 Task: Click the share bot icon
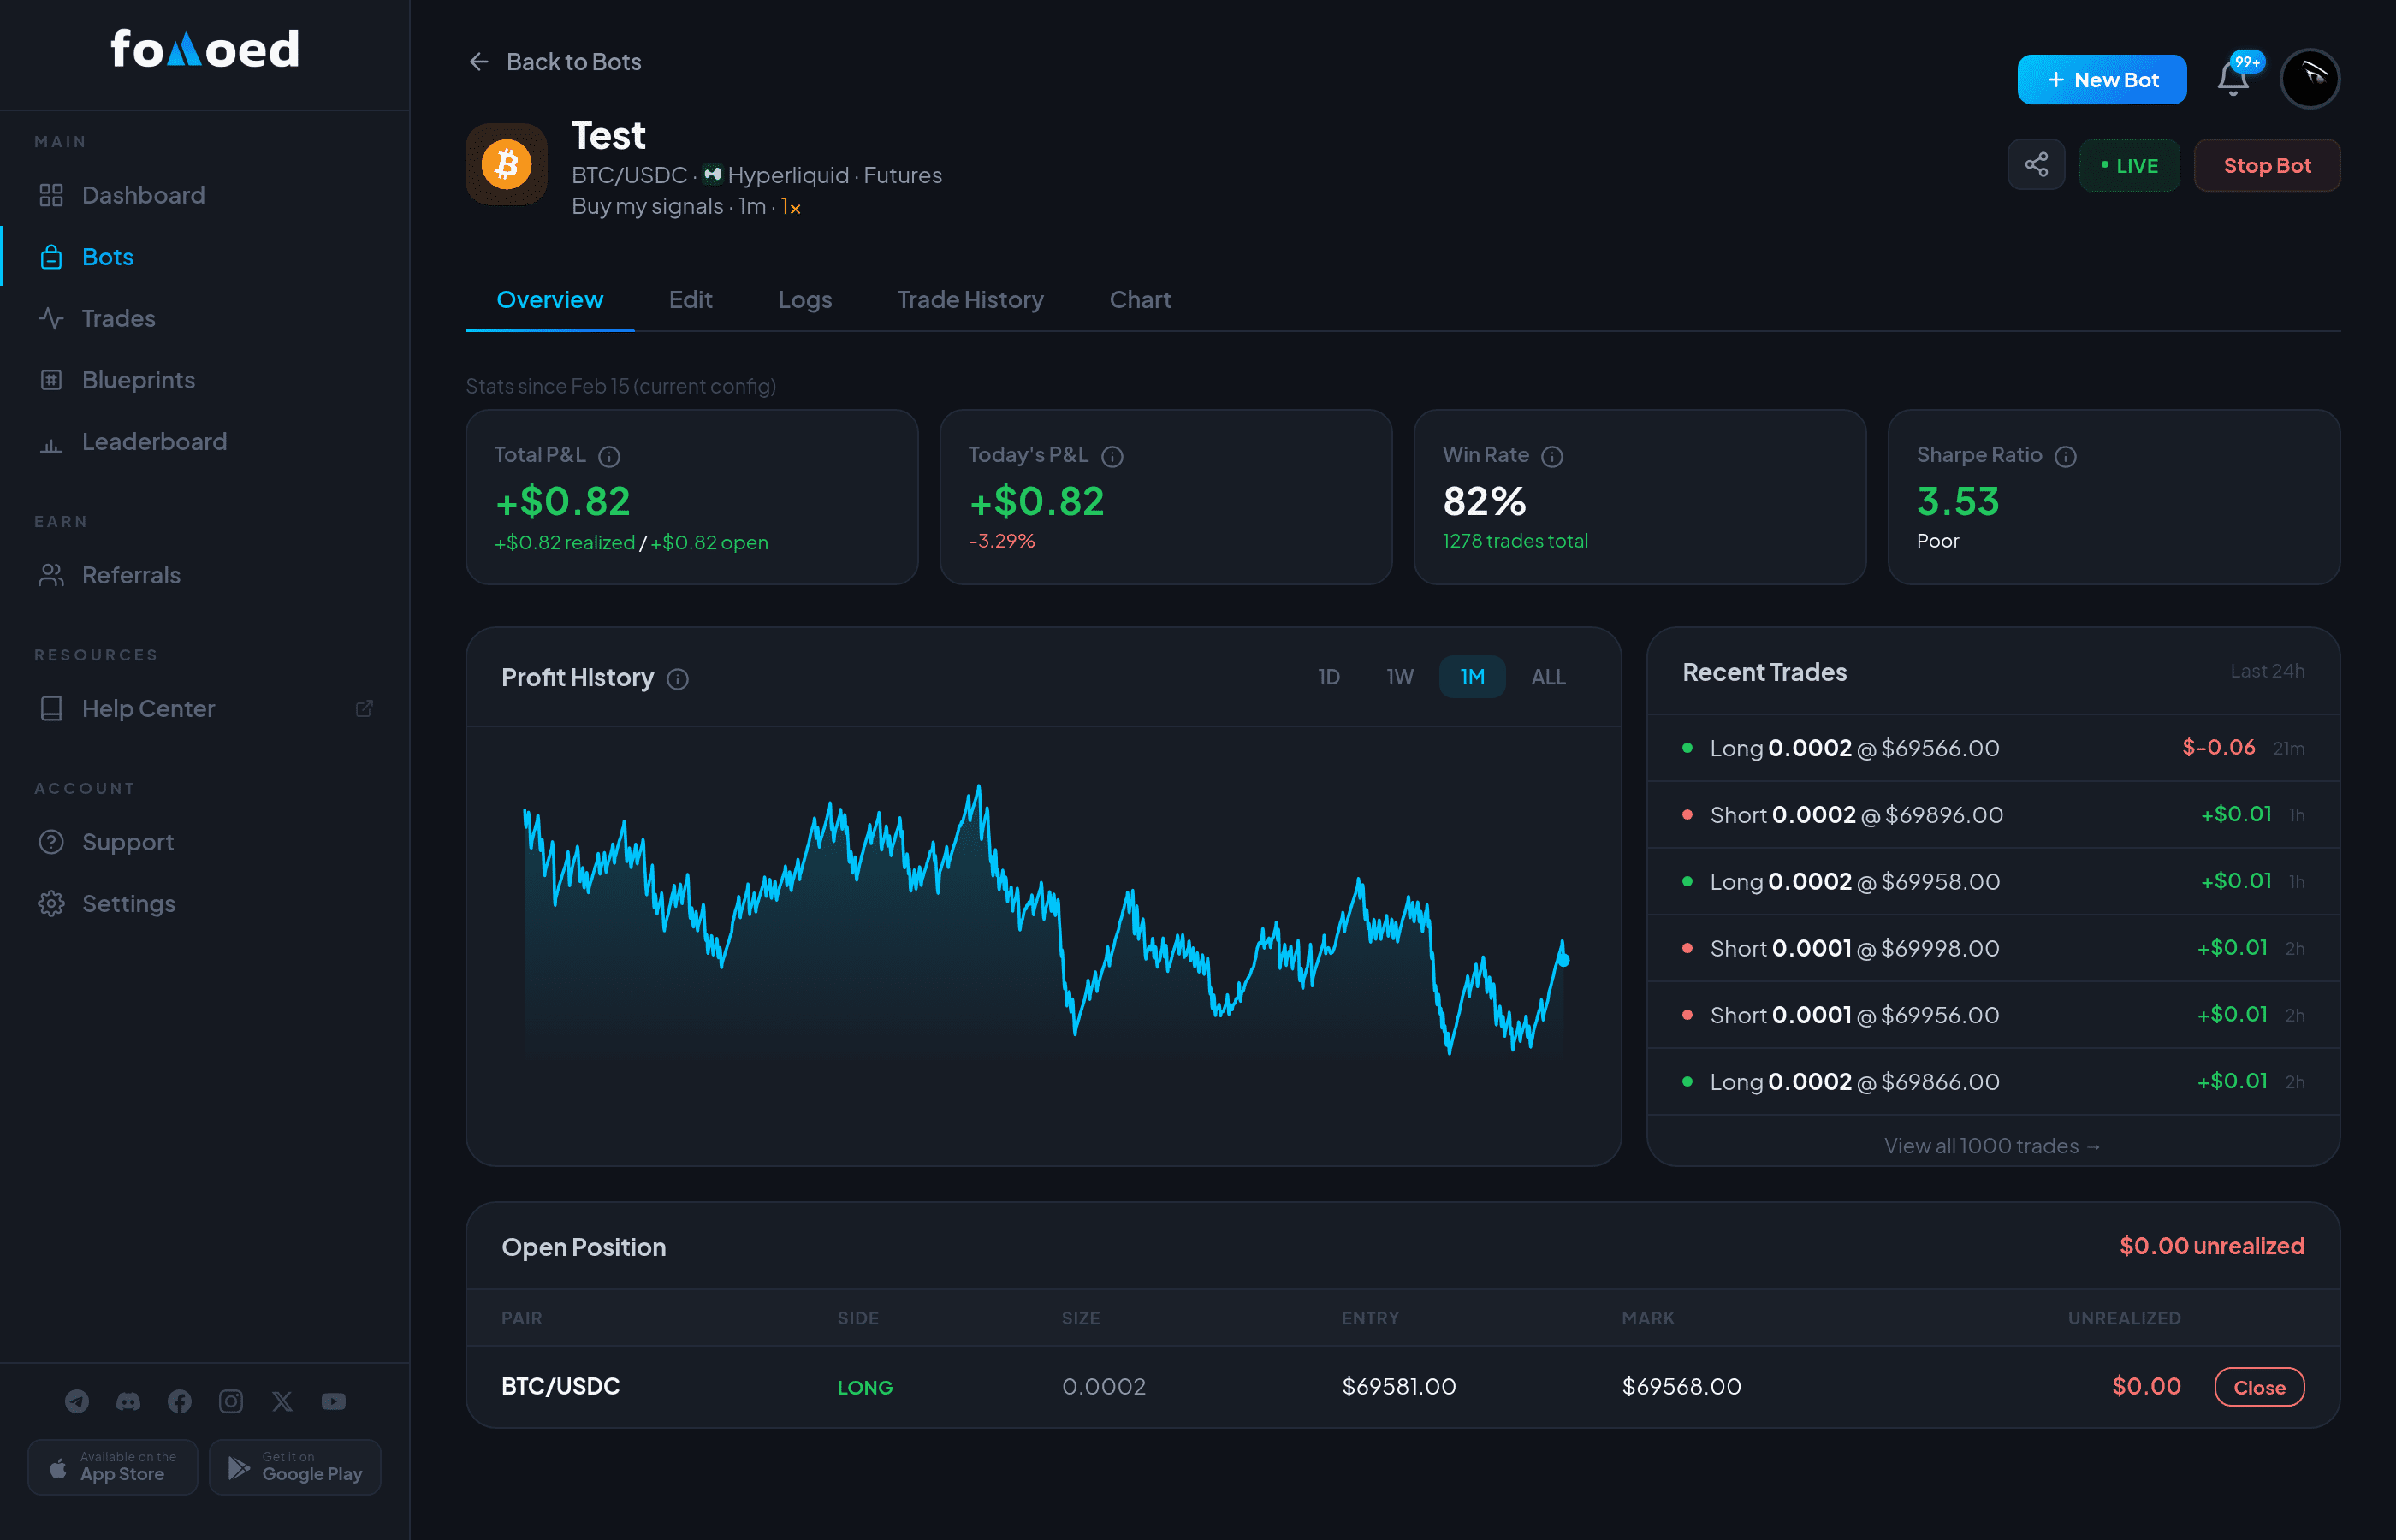click(x=2036, y=165)
